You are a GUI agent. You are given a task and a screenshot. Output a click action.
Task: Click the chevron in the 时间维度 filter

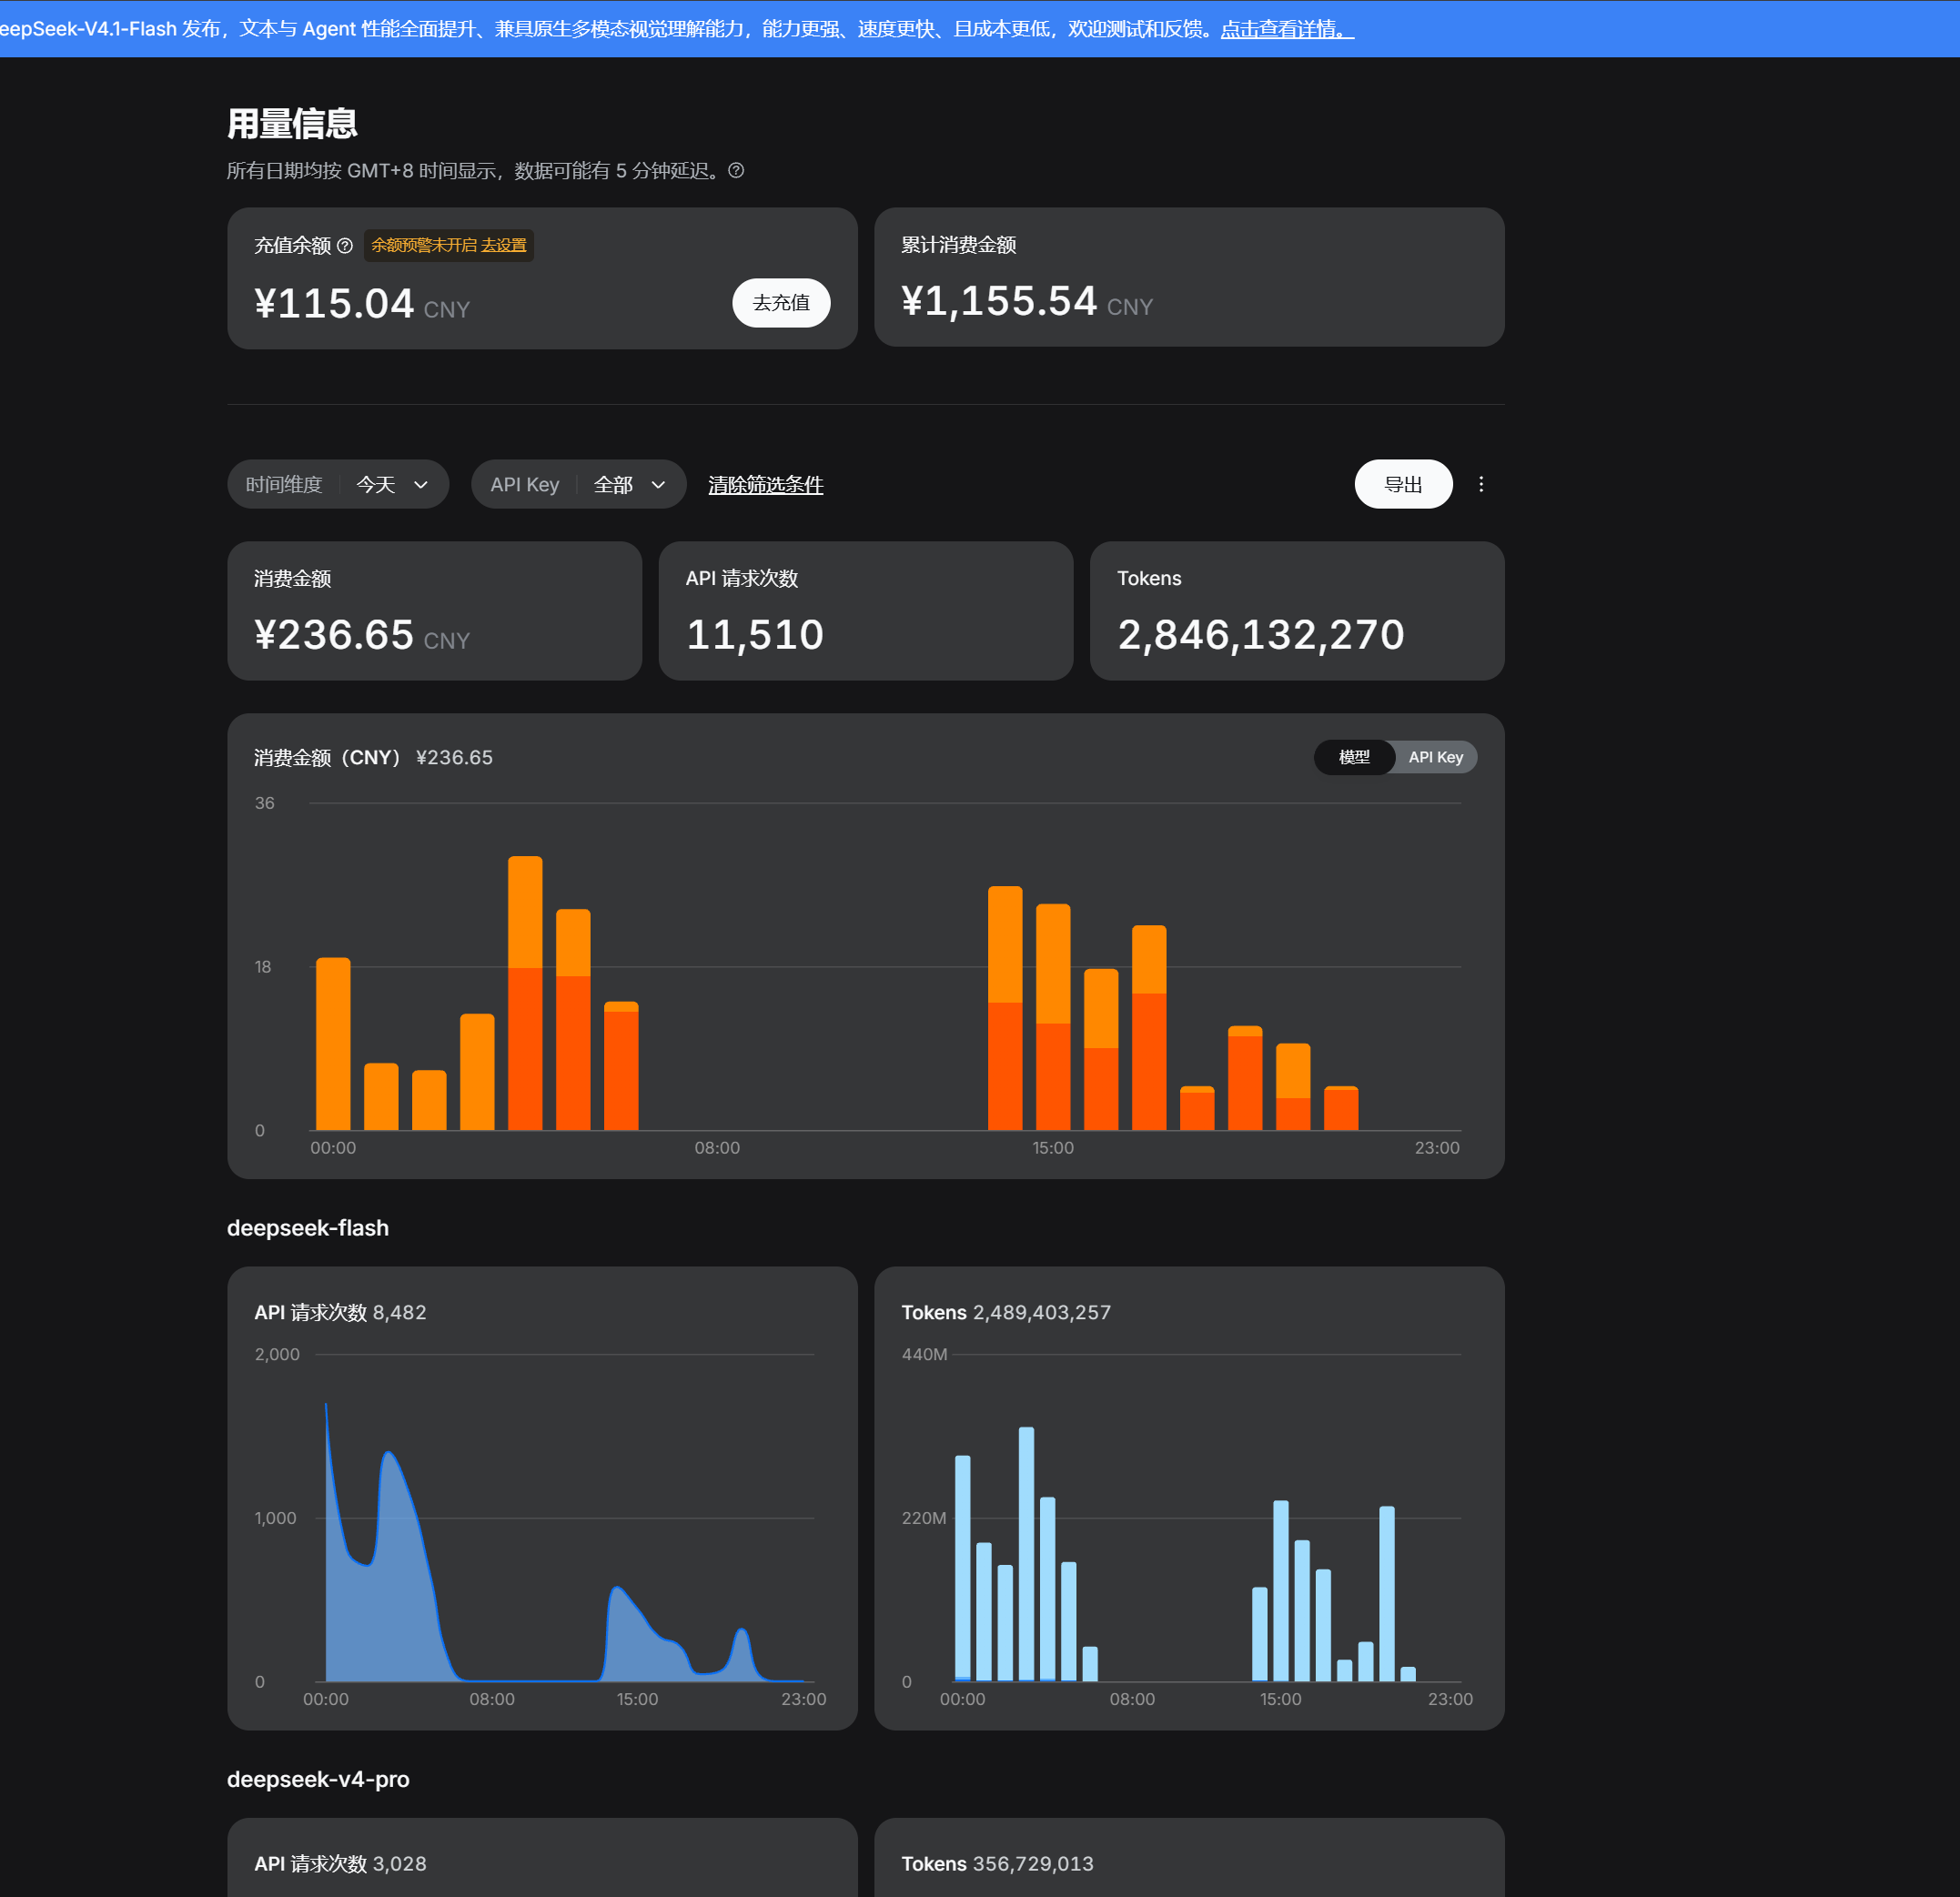coord(421,485)
